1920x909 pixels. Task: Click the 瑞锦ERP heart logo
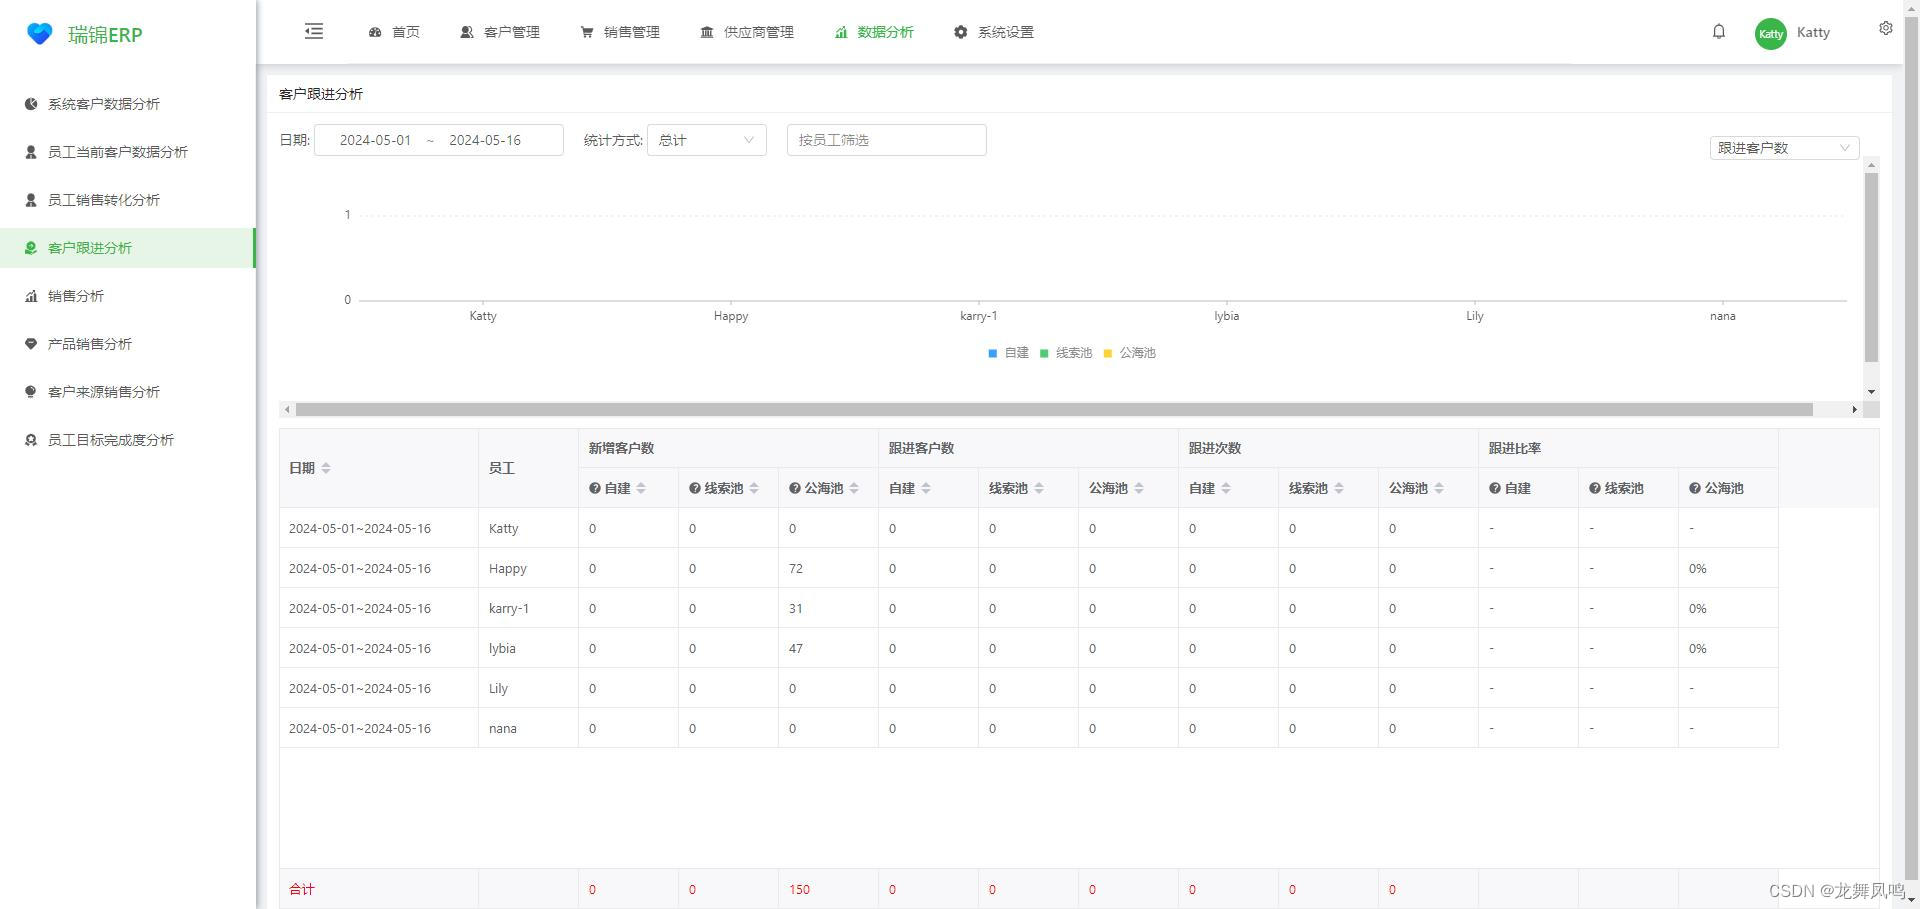tap(39, 34)
